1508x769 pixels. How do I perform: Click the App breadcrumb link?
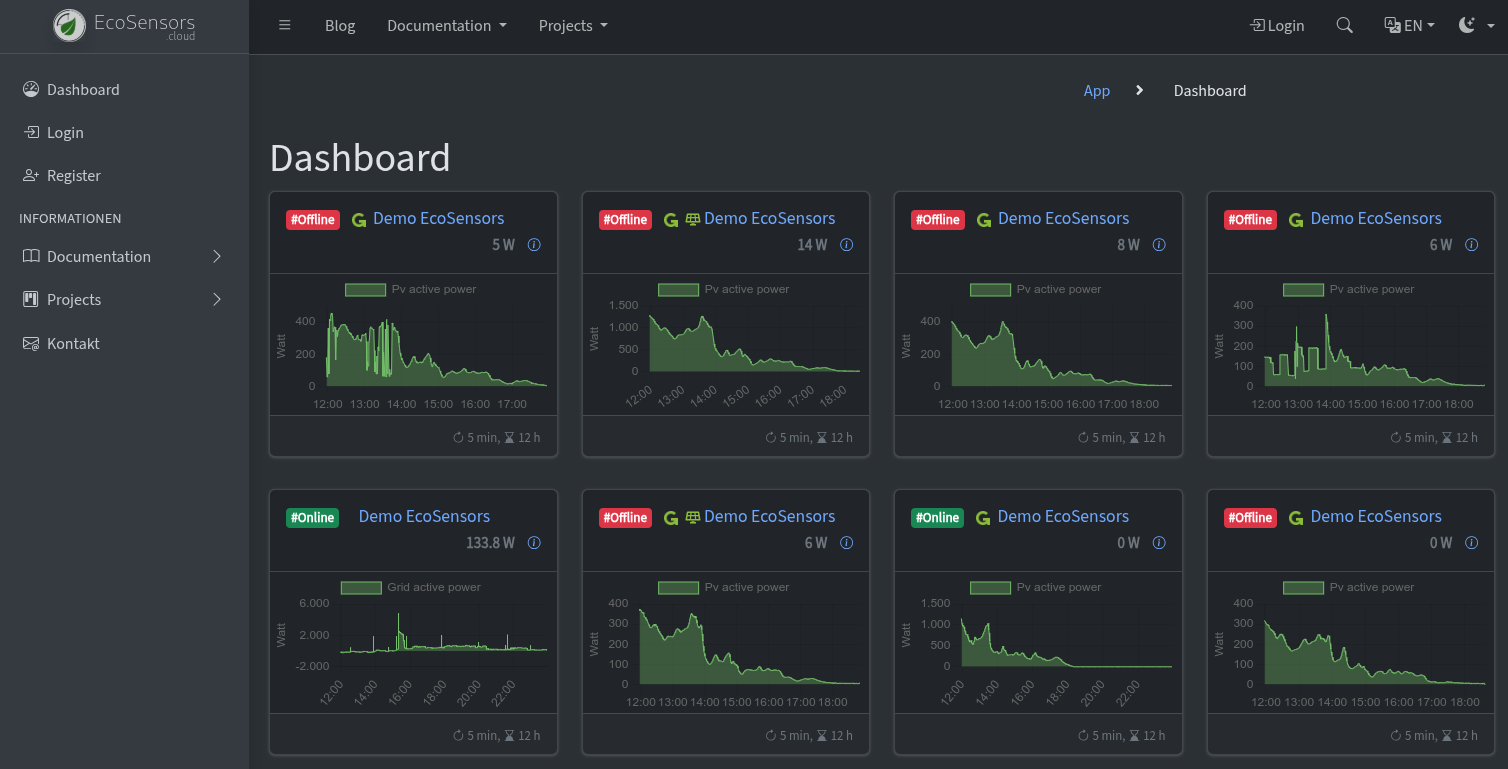(x=1096, y=91)
